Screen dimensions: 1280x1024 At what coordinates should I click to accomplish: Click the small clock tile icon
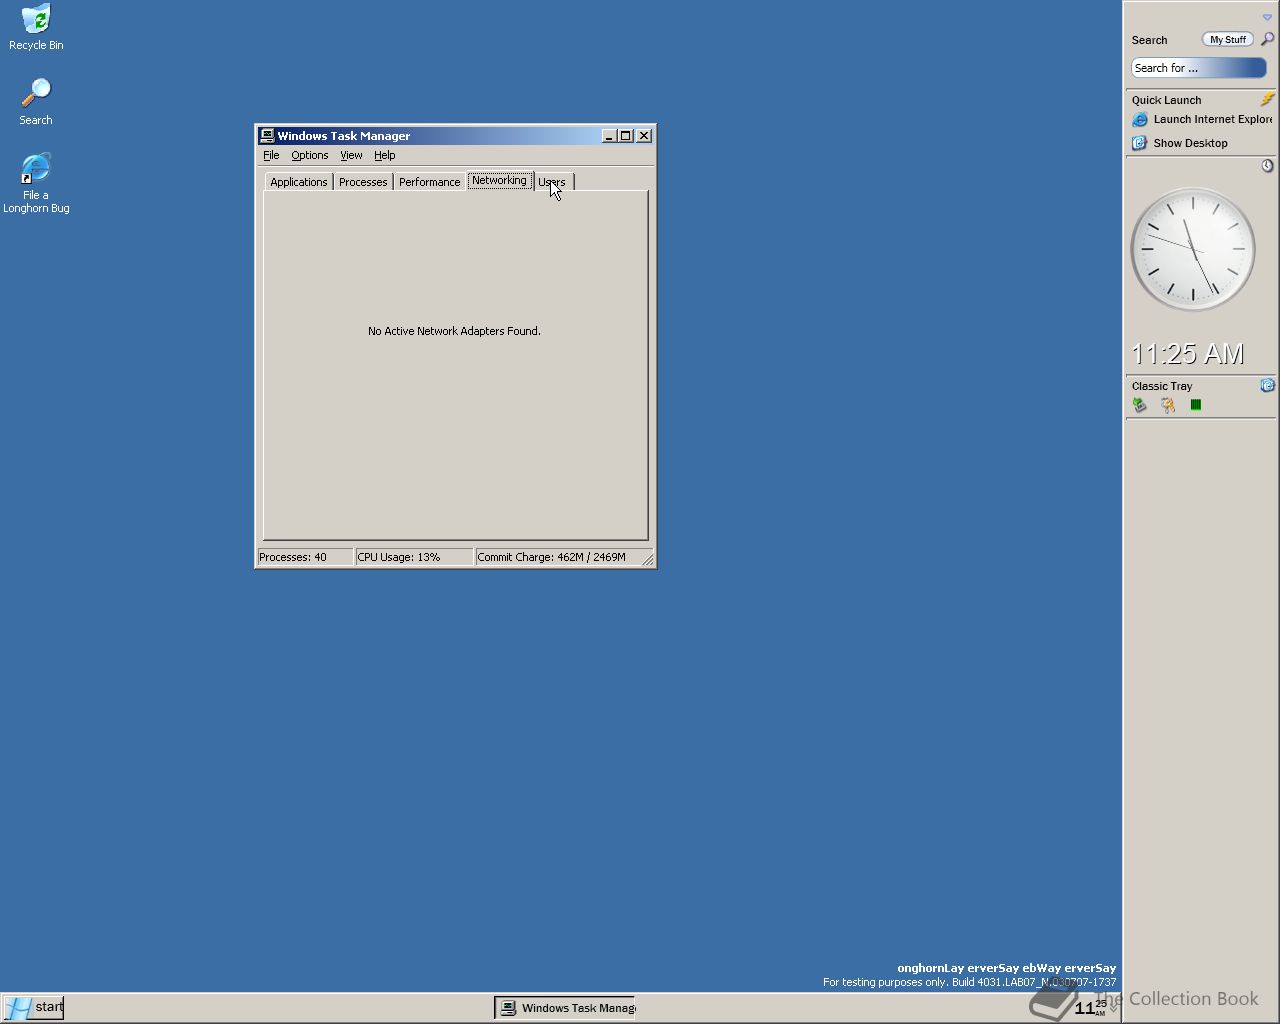click(1267, 166)
